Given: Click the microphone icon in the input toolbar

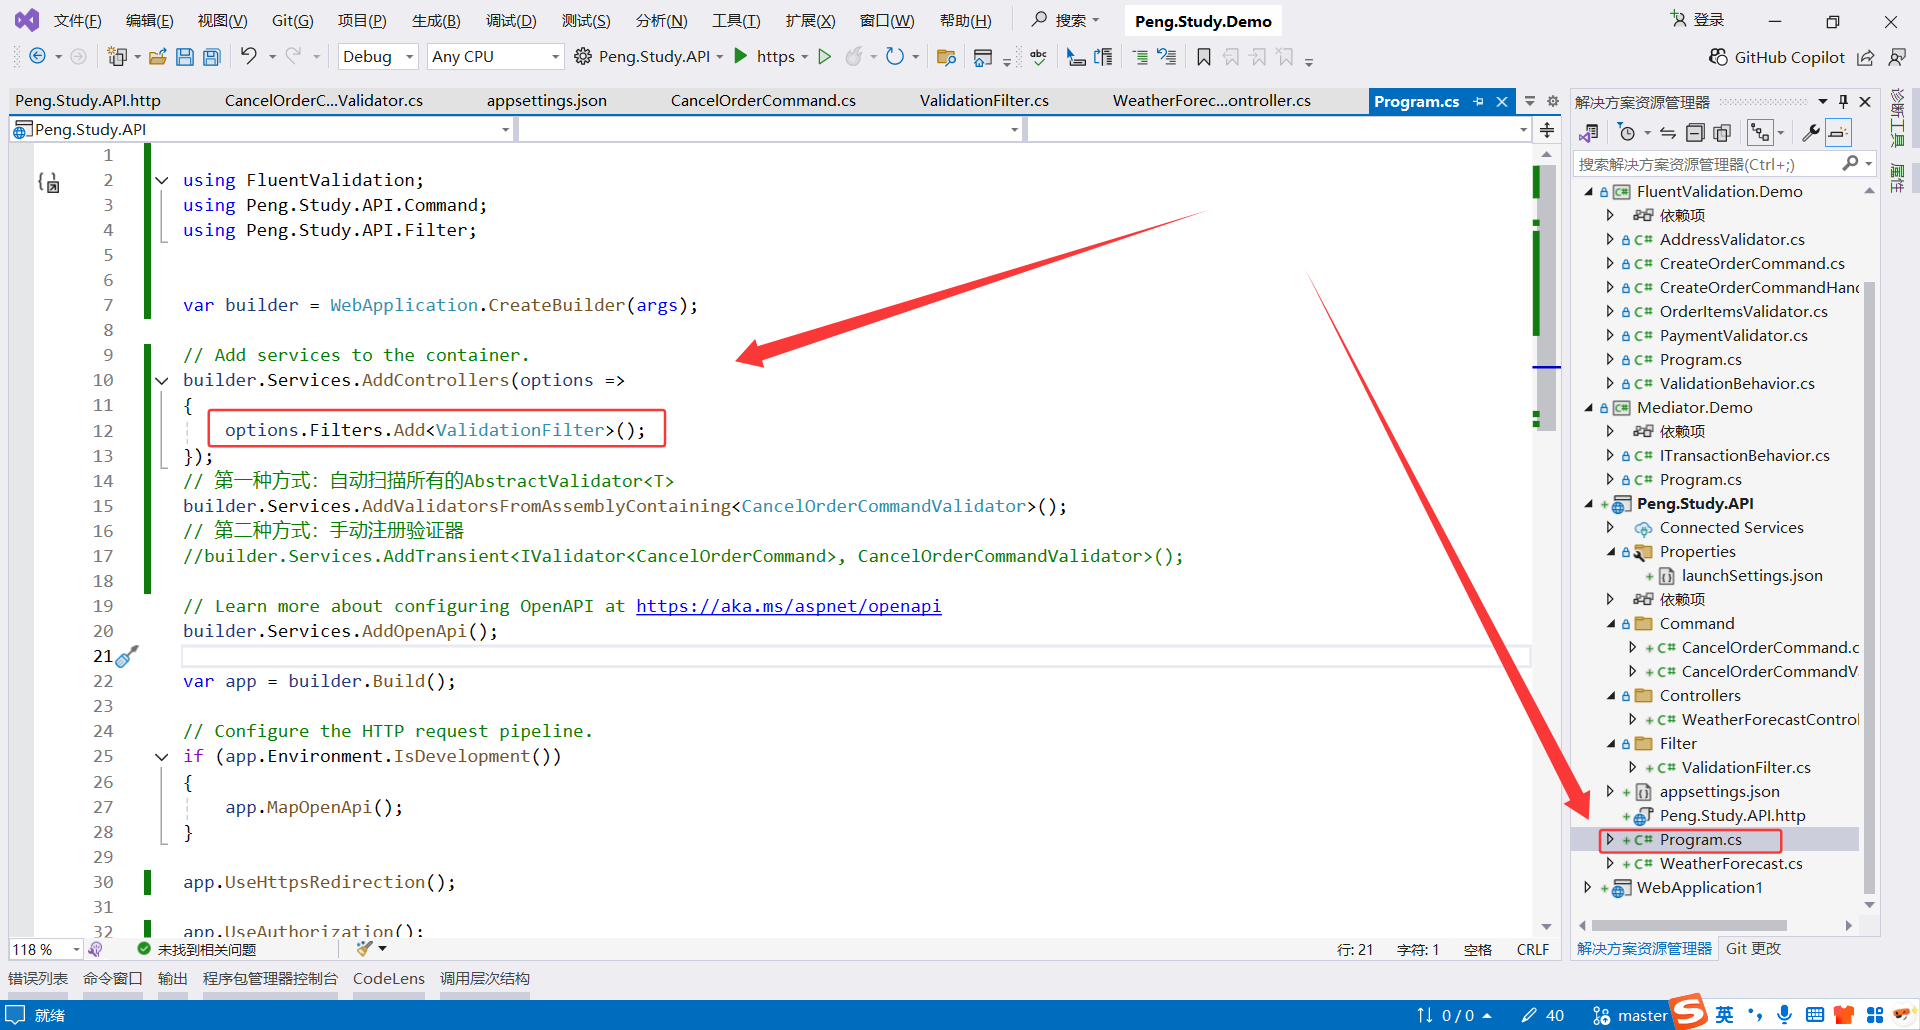Looking at the screenshot, I should tap(1784, 1015).
